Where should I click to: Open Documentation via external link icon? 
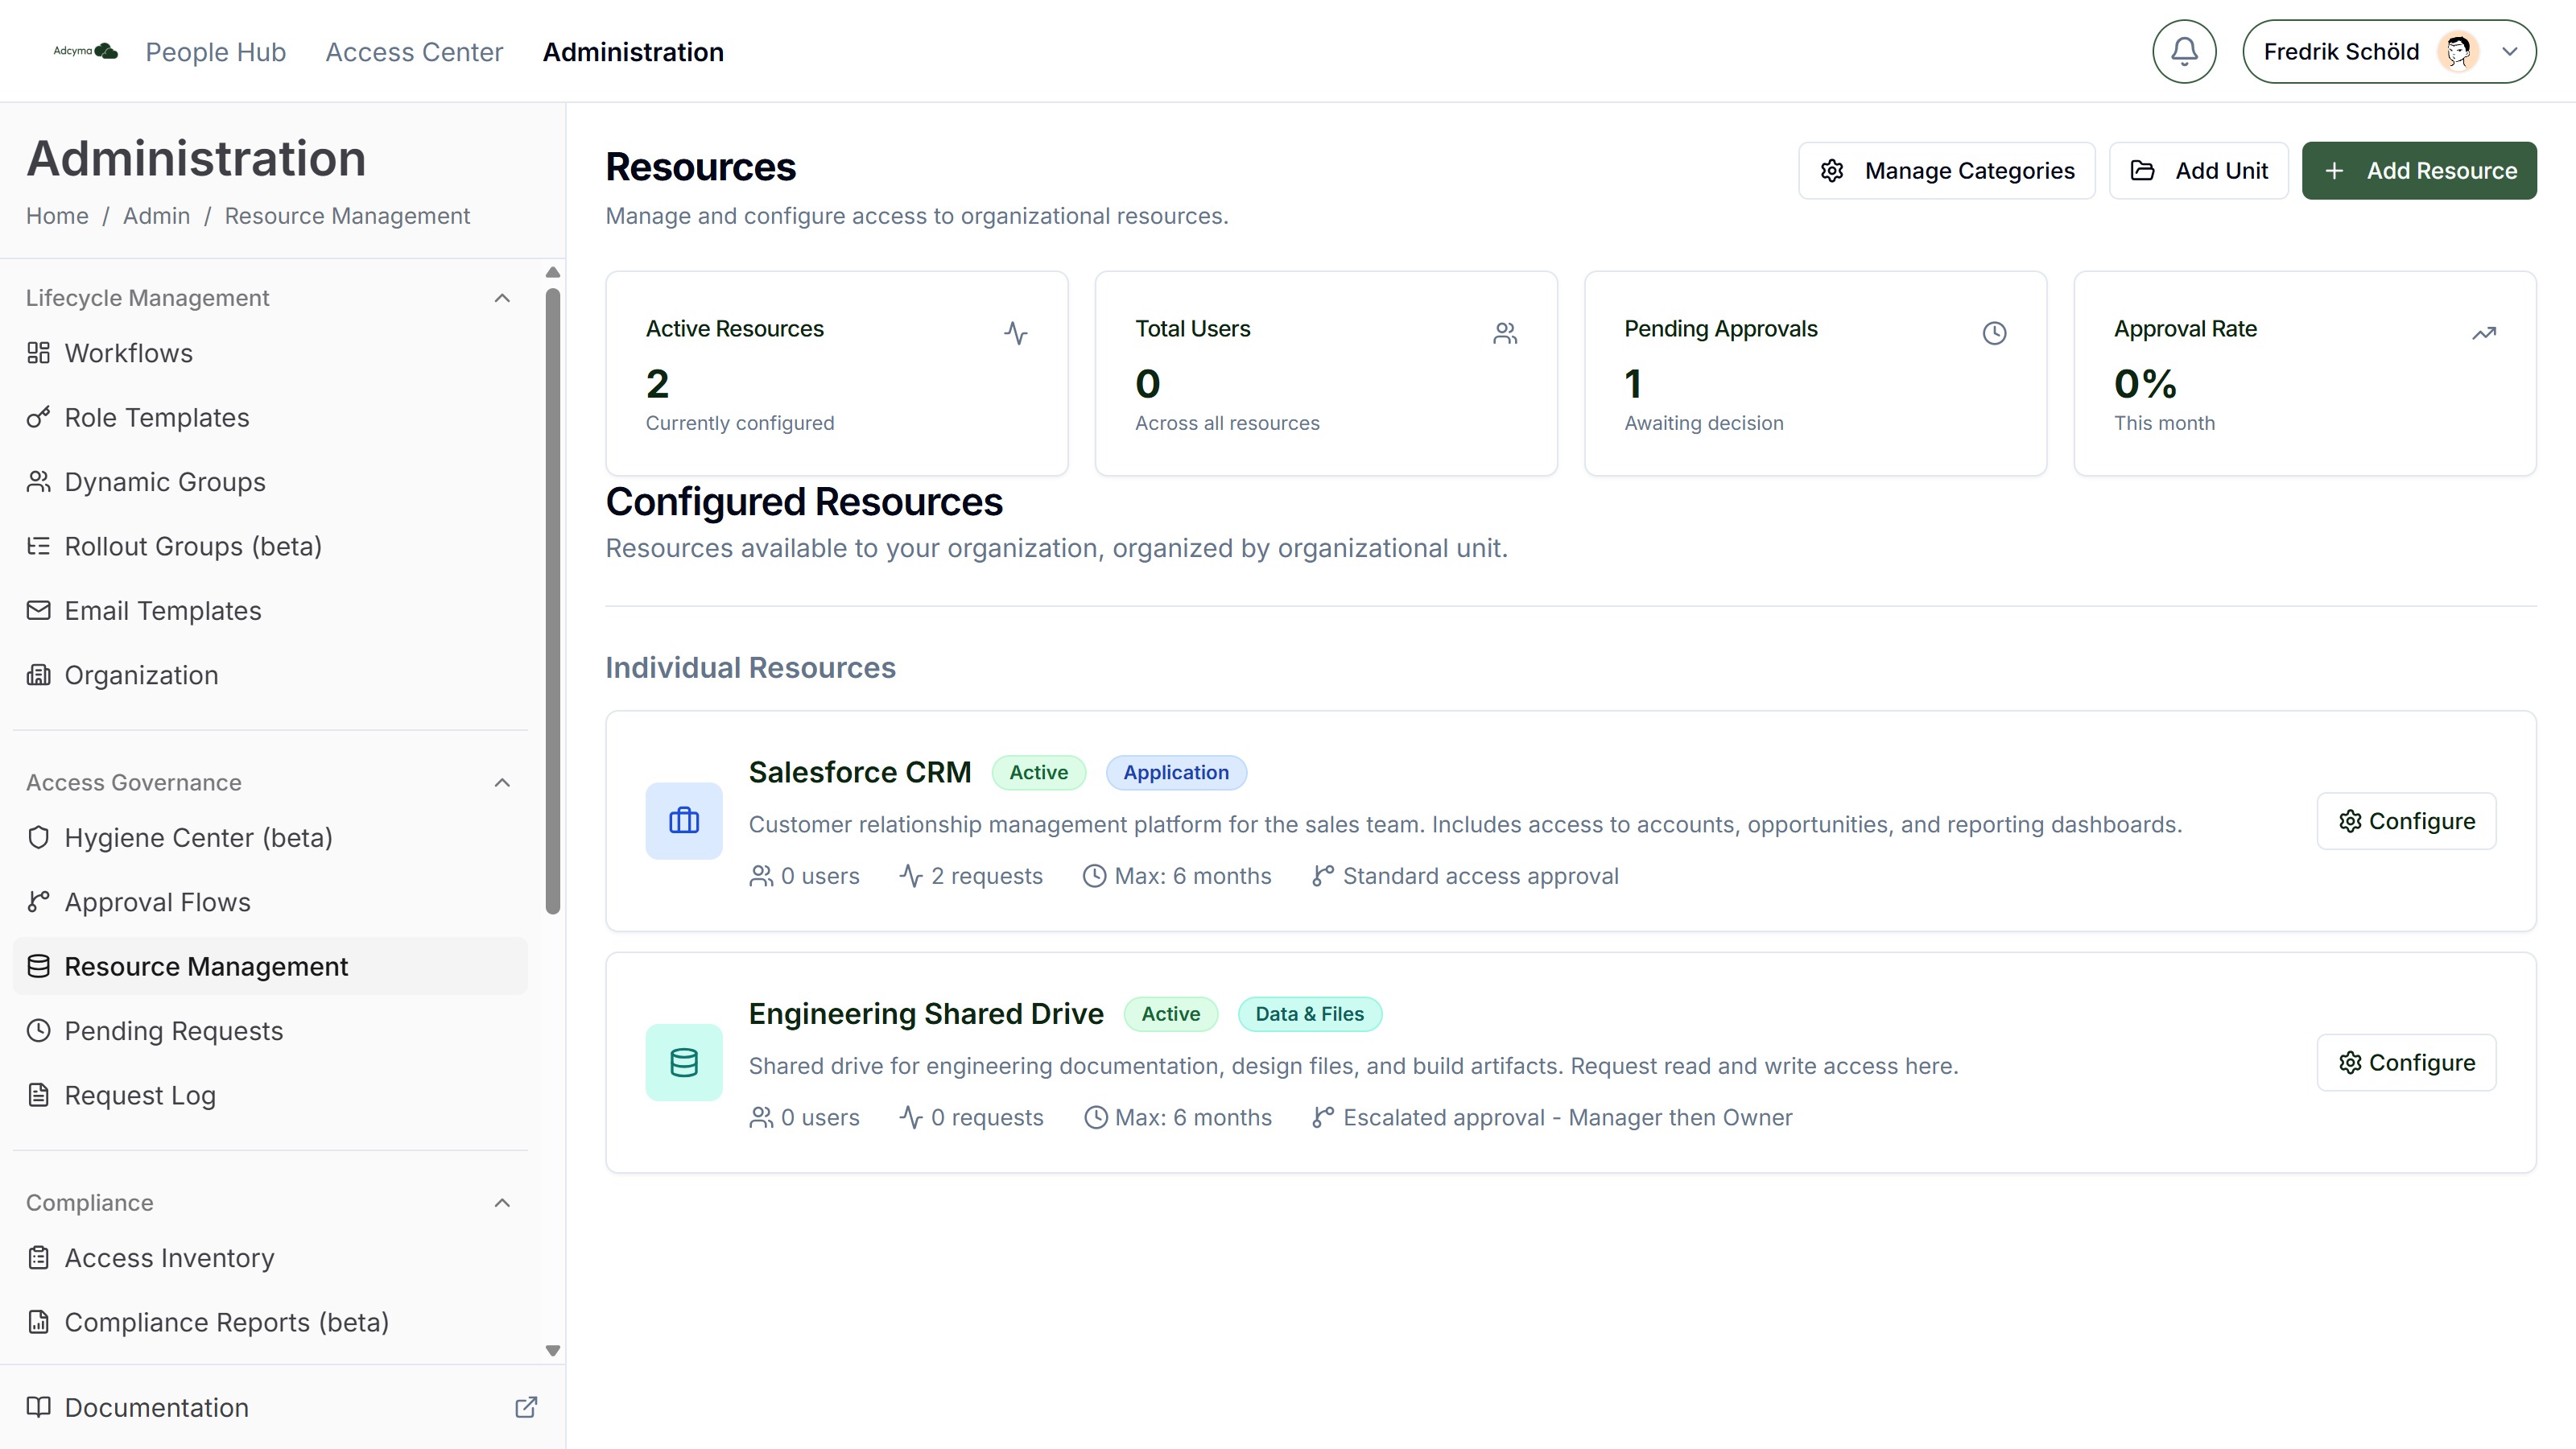click(526, 1407)
